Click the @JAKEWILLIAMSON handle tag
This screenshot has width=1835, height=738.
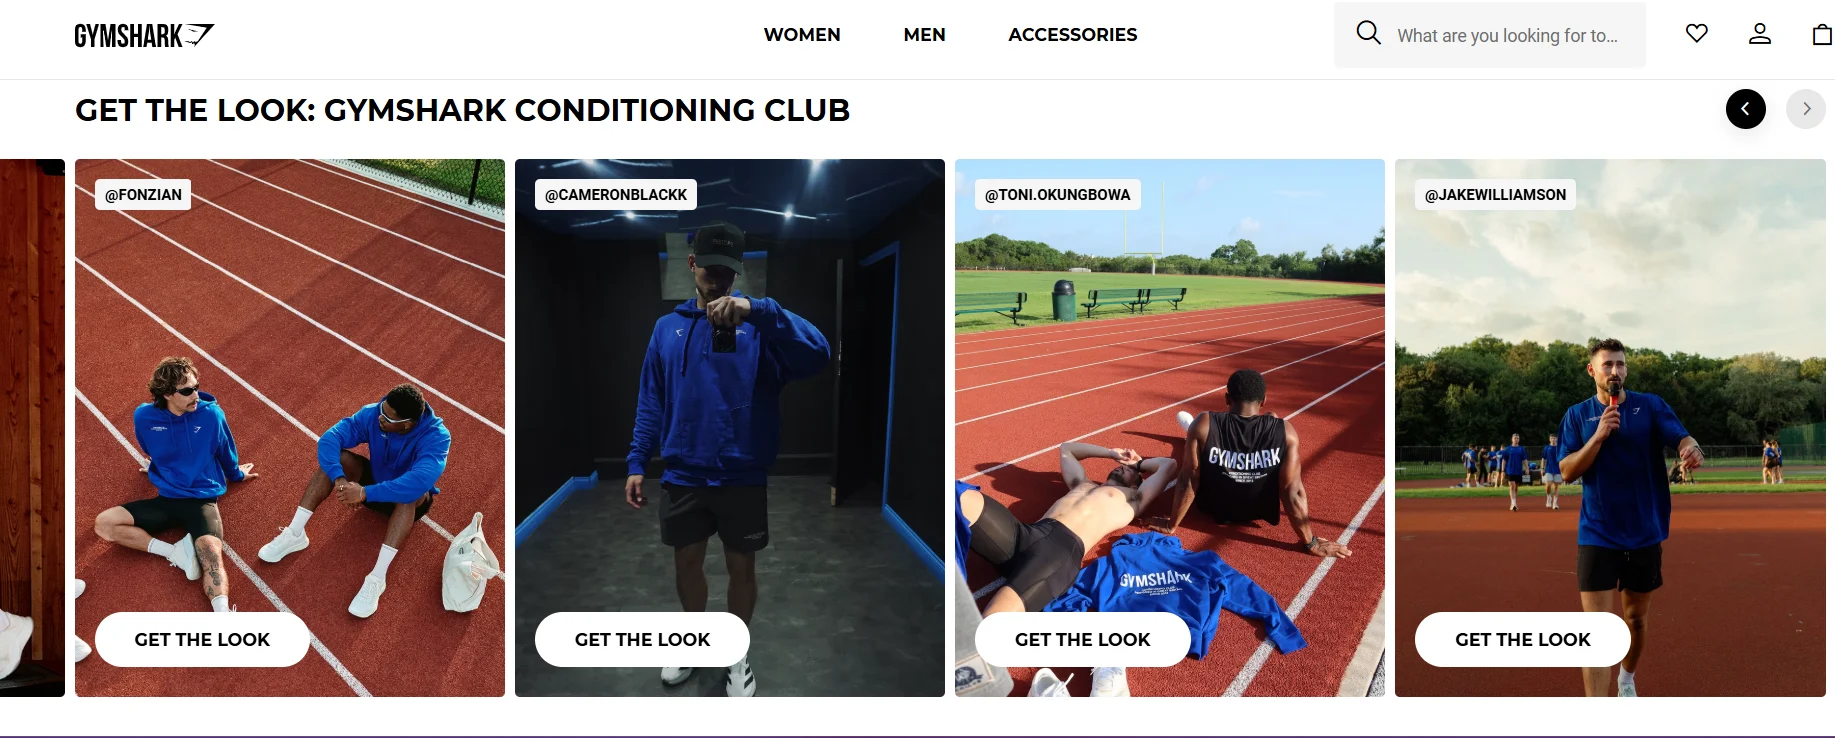1495,195
